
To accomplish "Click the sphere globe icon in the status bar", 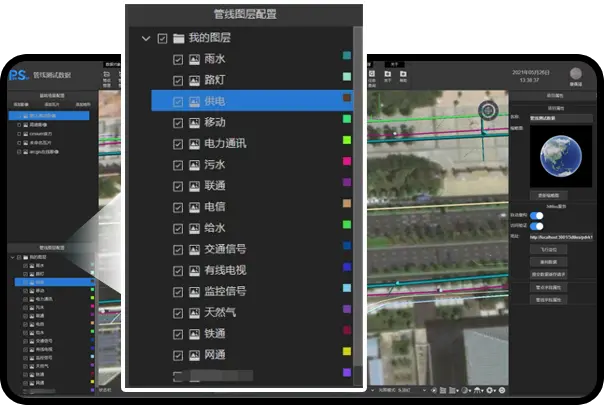I will tap(465, 390).
